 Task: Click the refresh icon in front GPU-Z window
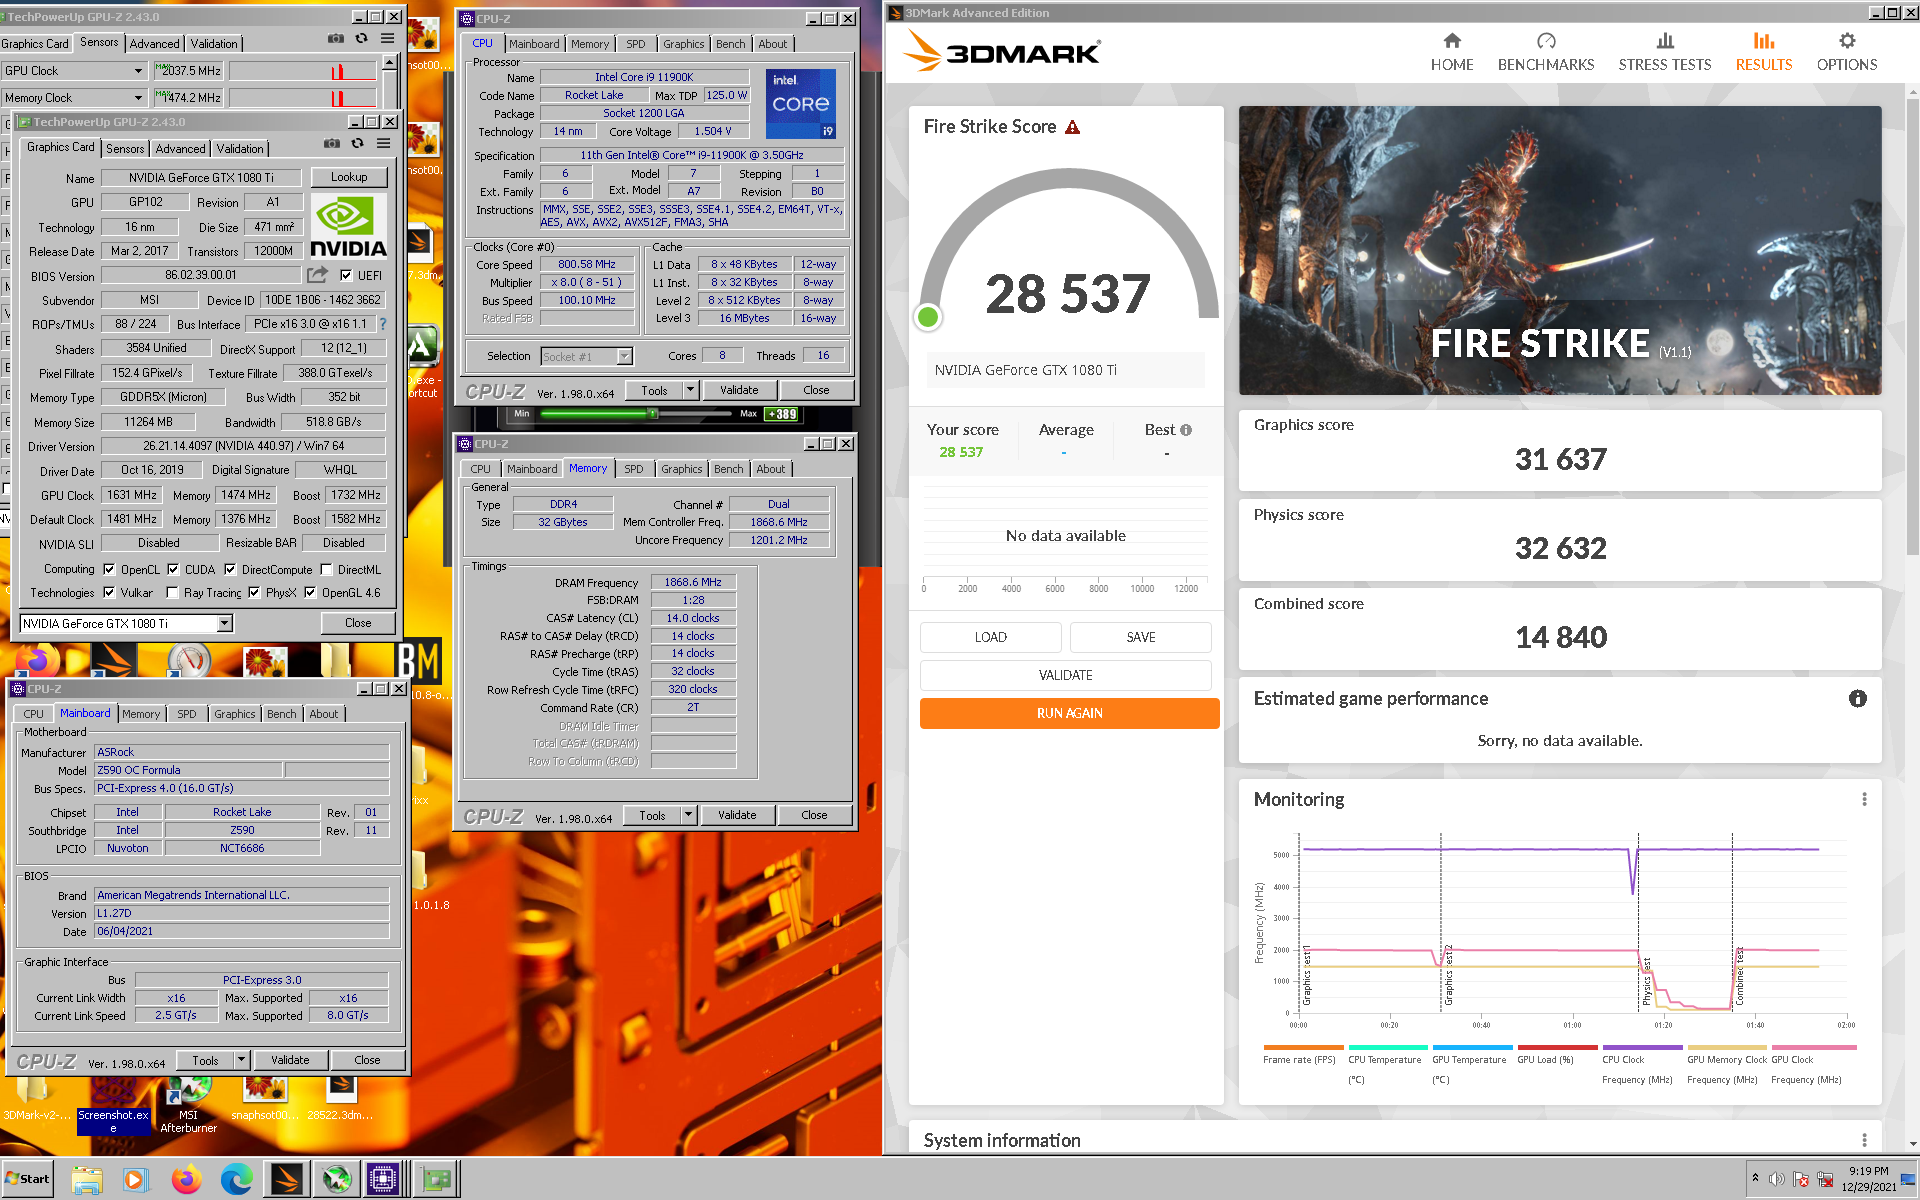tap(357, 144)
